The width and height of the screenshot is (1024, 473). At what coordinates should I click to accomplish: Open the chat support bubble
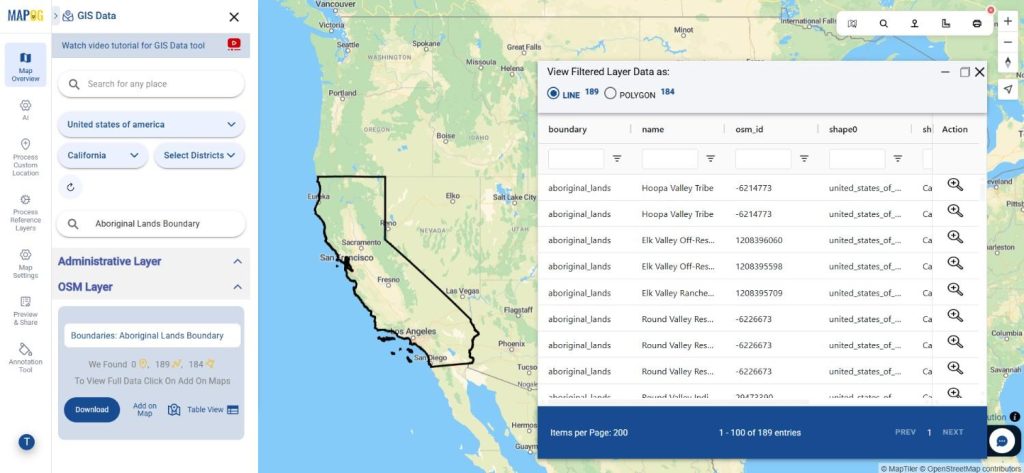coord(1002,441)
